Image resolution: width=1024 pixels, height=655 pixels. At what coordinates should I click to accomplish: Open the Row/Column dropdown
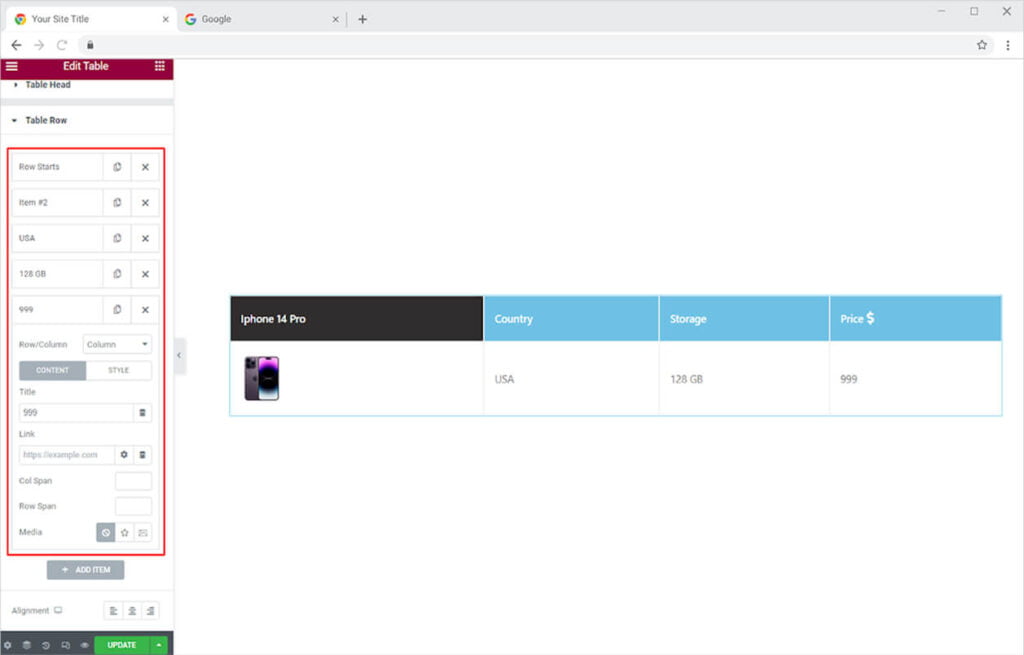(117, 345)
